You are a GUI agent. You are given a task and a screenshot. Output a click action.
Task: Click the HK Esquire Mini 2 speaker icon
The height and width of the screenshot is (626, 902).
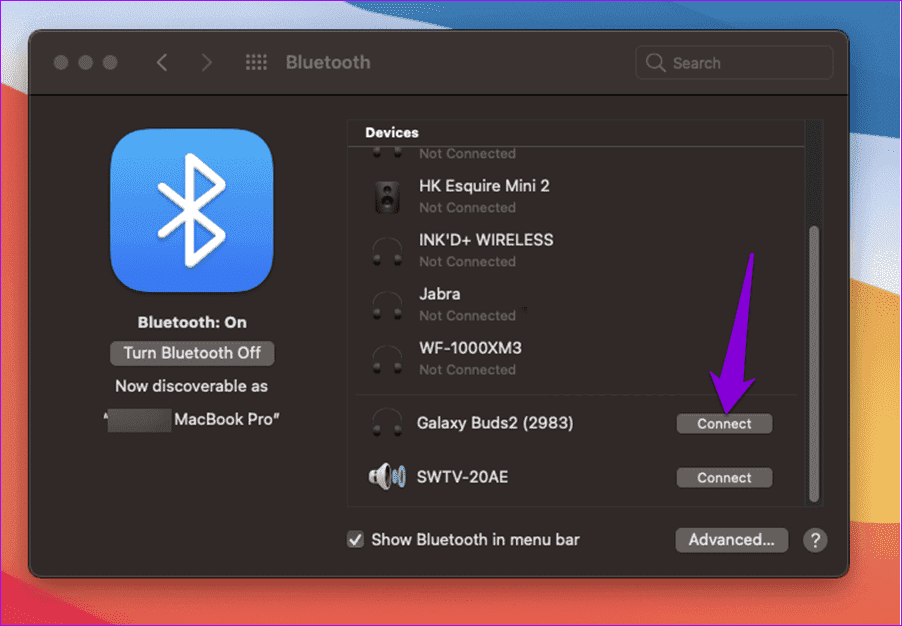(x=387, y=196)
